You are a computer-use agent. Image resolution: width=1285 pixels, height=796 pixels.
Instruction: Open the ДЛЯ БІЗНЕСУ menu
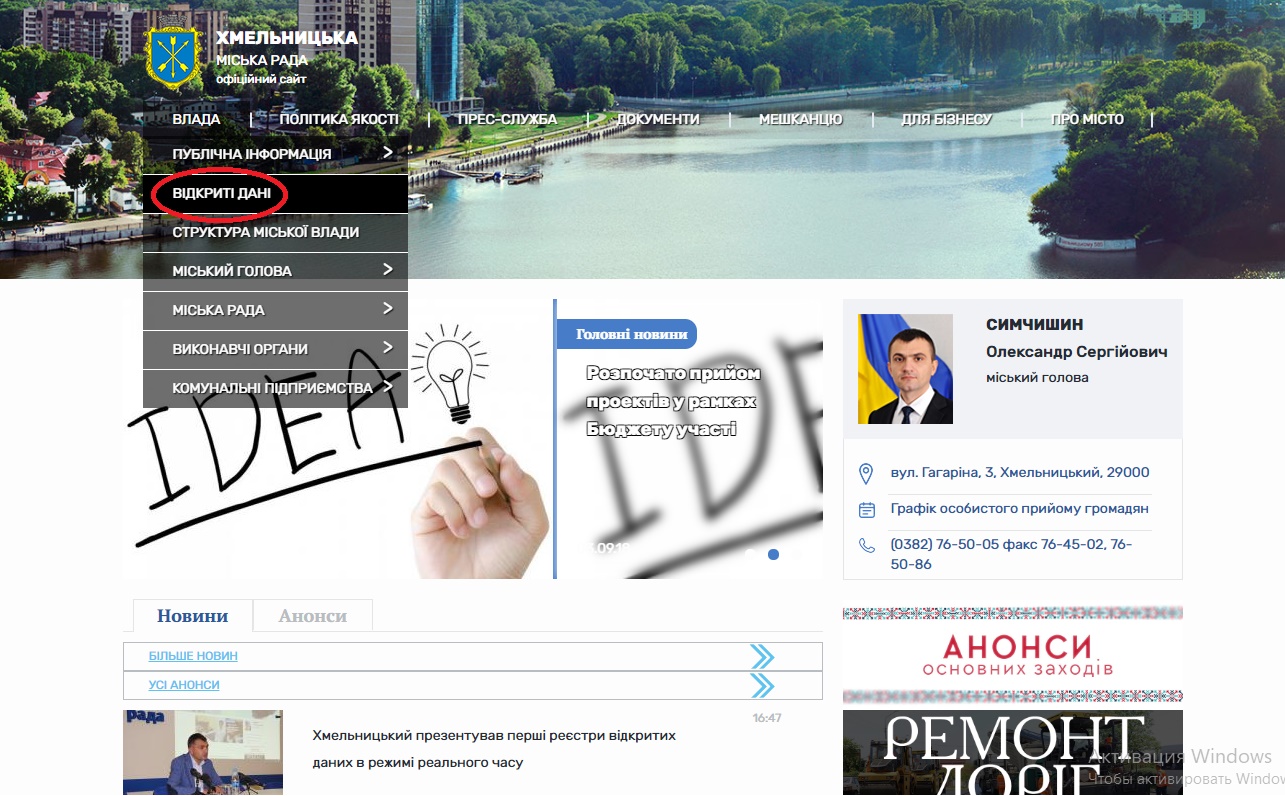(946, 119)
